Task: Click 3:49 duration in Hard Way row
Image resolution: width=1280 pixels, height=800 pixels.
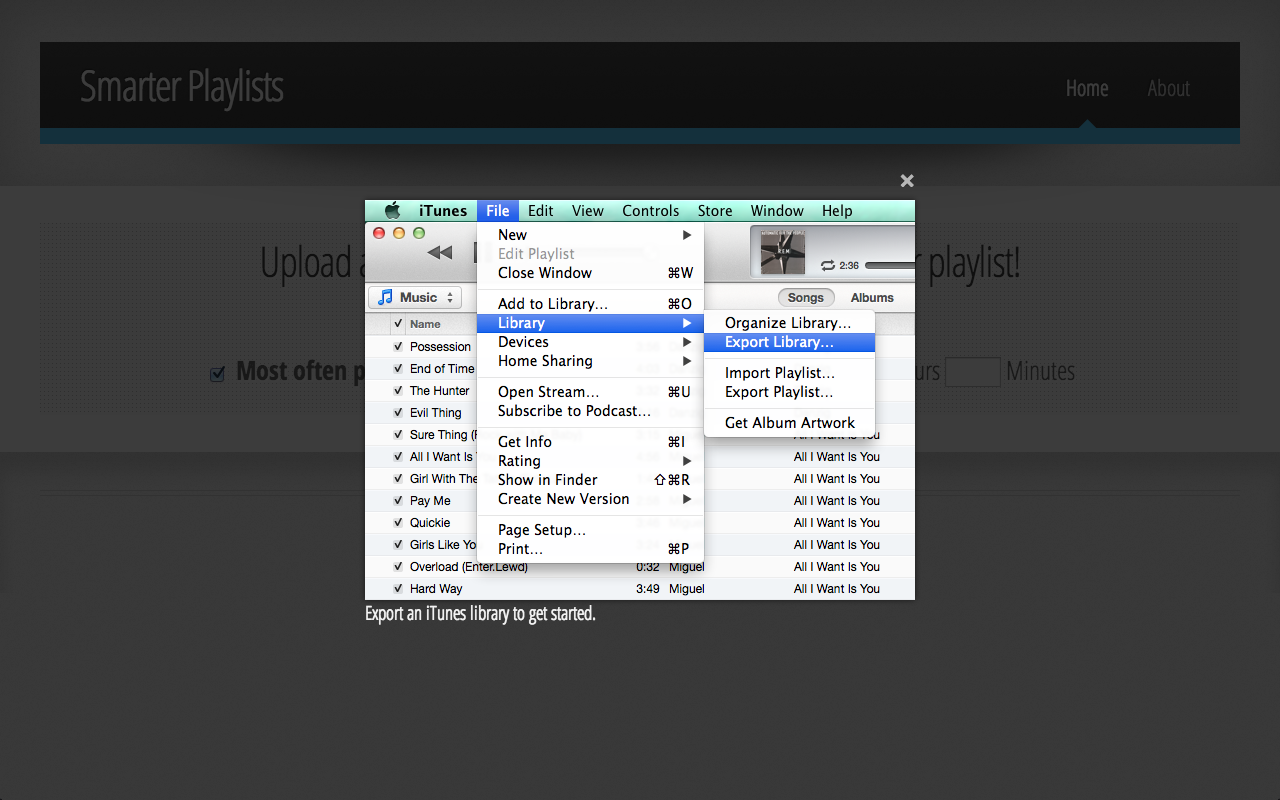Action: point(647,589)
